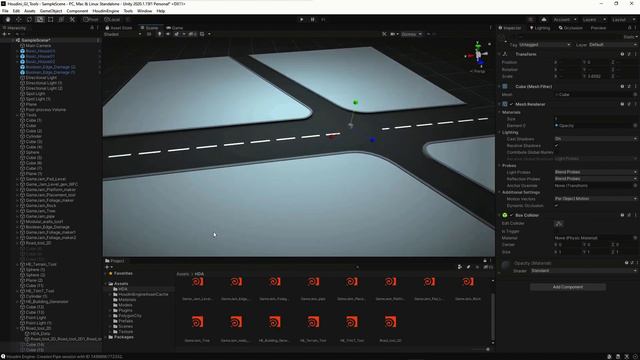Click the Project search by type icon

pyautogui.click(x=460, y=267)
